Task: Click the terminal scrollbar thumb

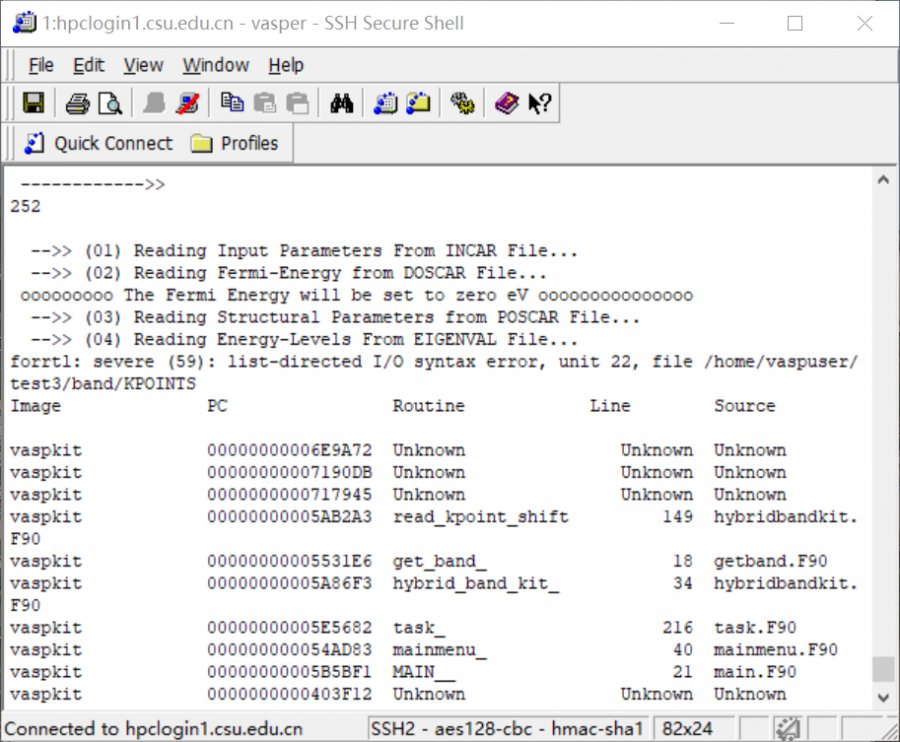Action: (883, 669)
